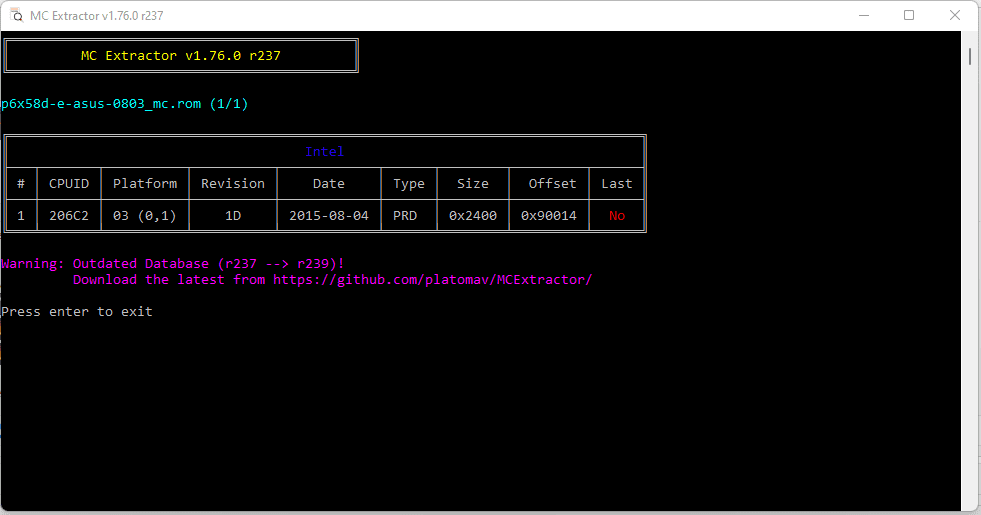This screenshot has height=515, width=981.
Task: Minimize the MC Extractor window
Action: pyautogui.click(x=864, y=16)
